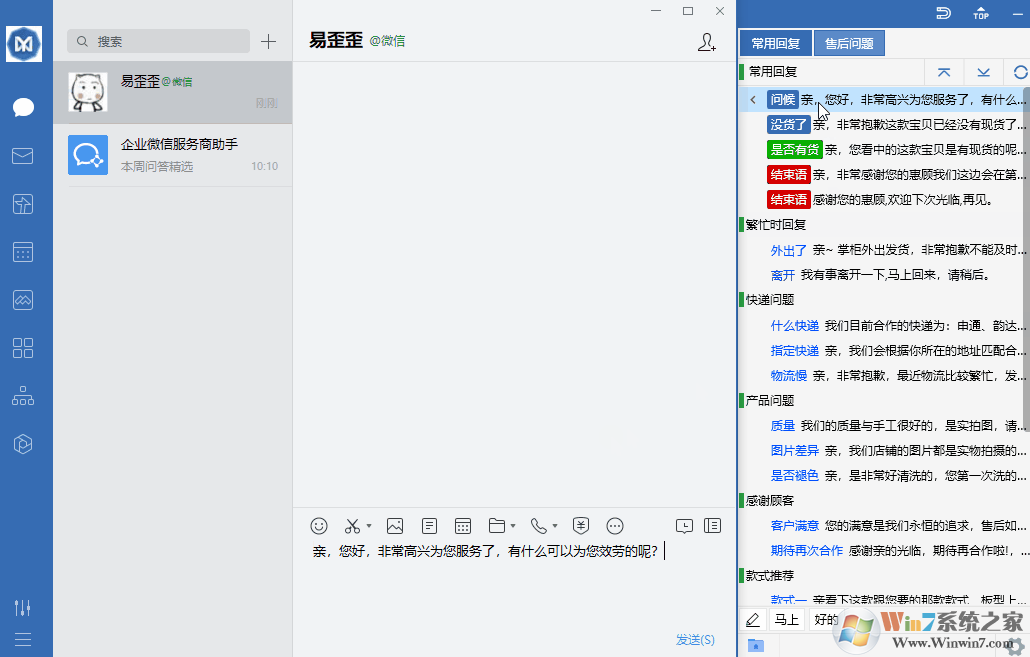Click the red packet yen icon

click(x=581, y=526)
